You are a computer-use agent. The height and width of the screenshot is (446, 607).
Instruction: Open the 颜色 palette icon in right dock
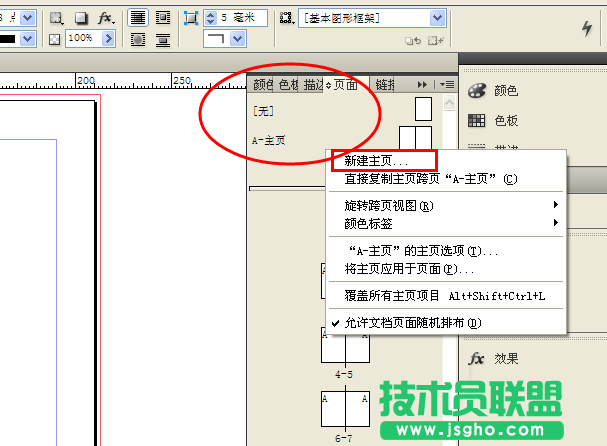(477, 91)
